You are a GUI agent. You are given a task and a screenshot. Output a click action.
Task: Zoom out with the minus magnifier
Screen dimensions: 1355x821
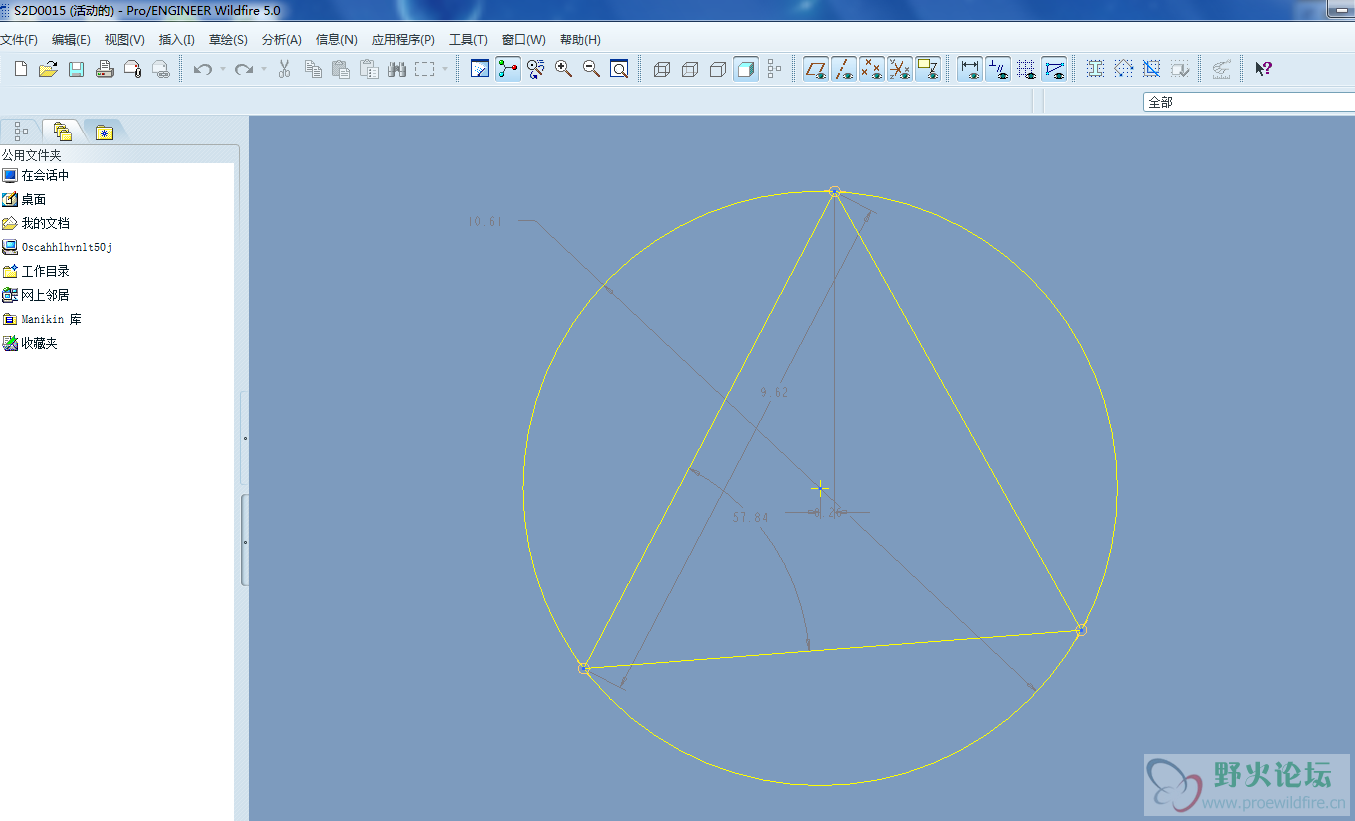[x=592, y=69]
